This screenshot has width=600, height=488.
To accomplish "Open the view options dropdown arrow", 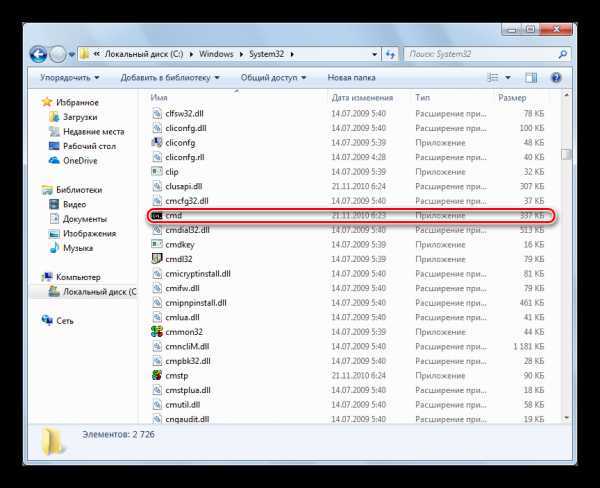I will tap(508, 78).
